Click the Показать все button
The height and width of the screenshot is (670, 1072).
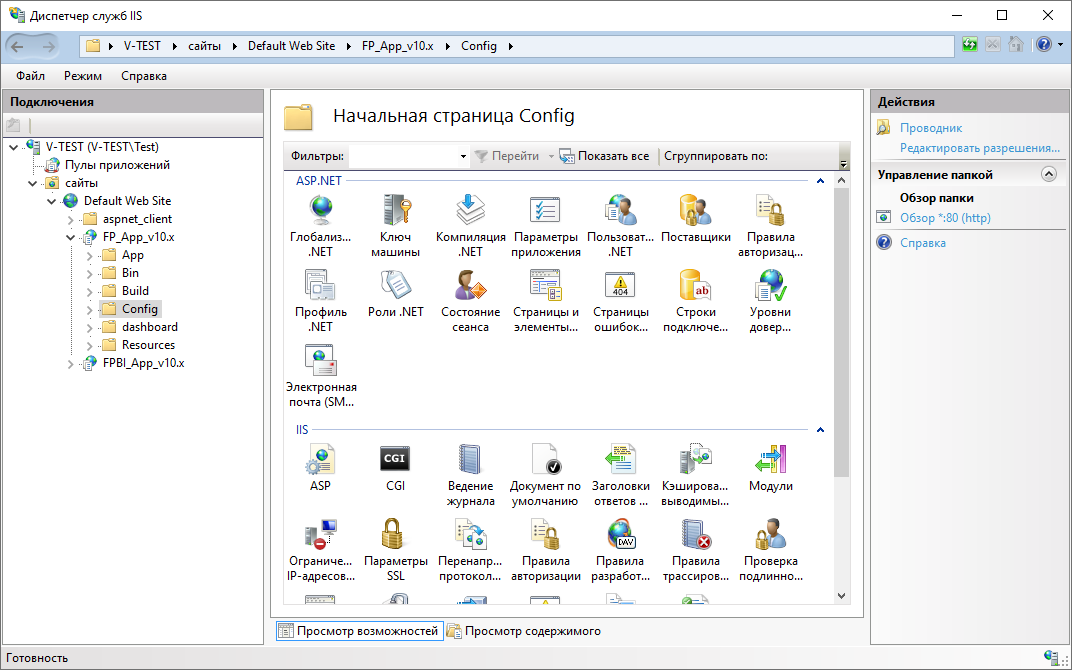click(x=604, y=156)
